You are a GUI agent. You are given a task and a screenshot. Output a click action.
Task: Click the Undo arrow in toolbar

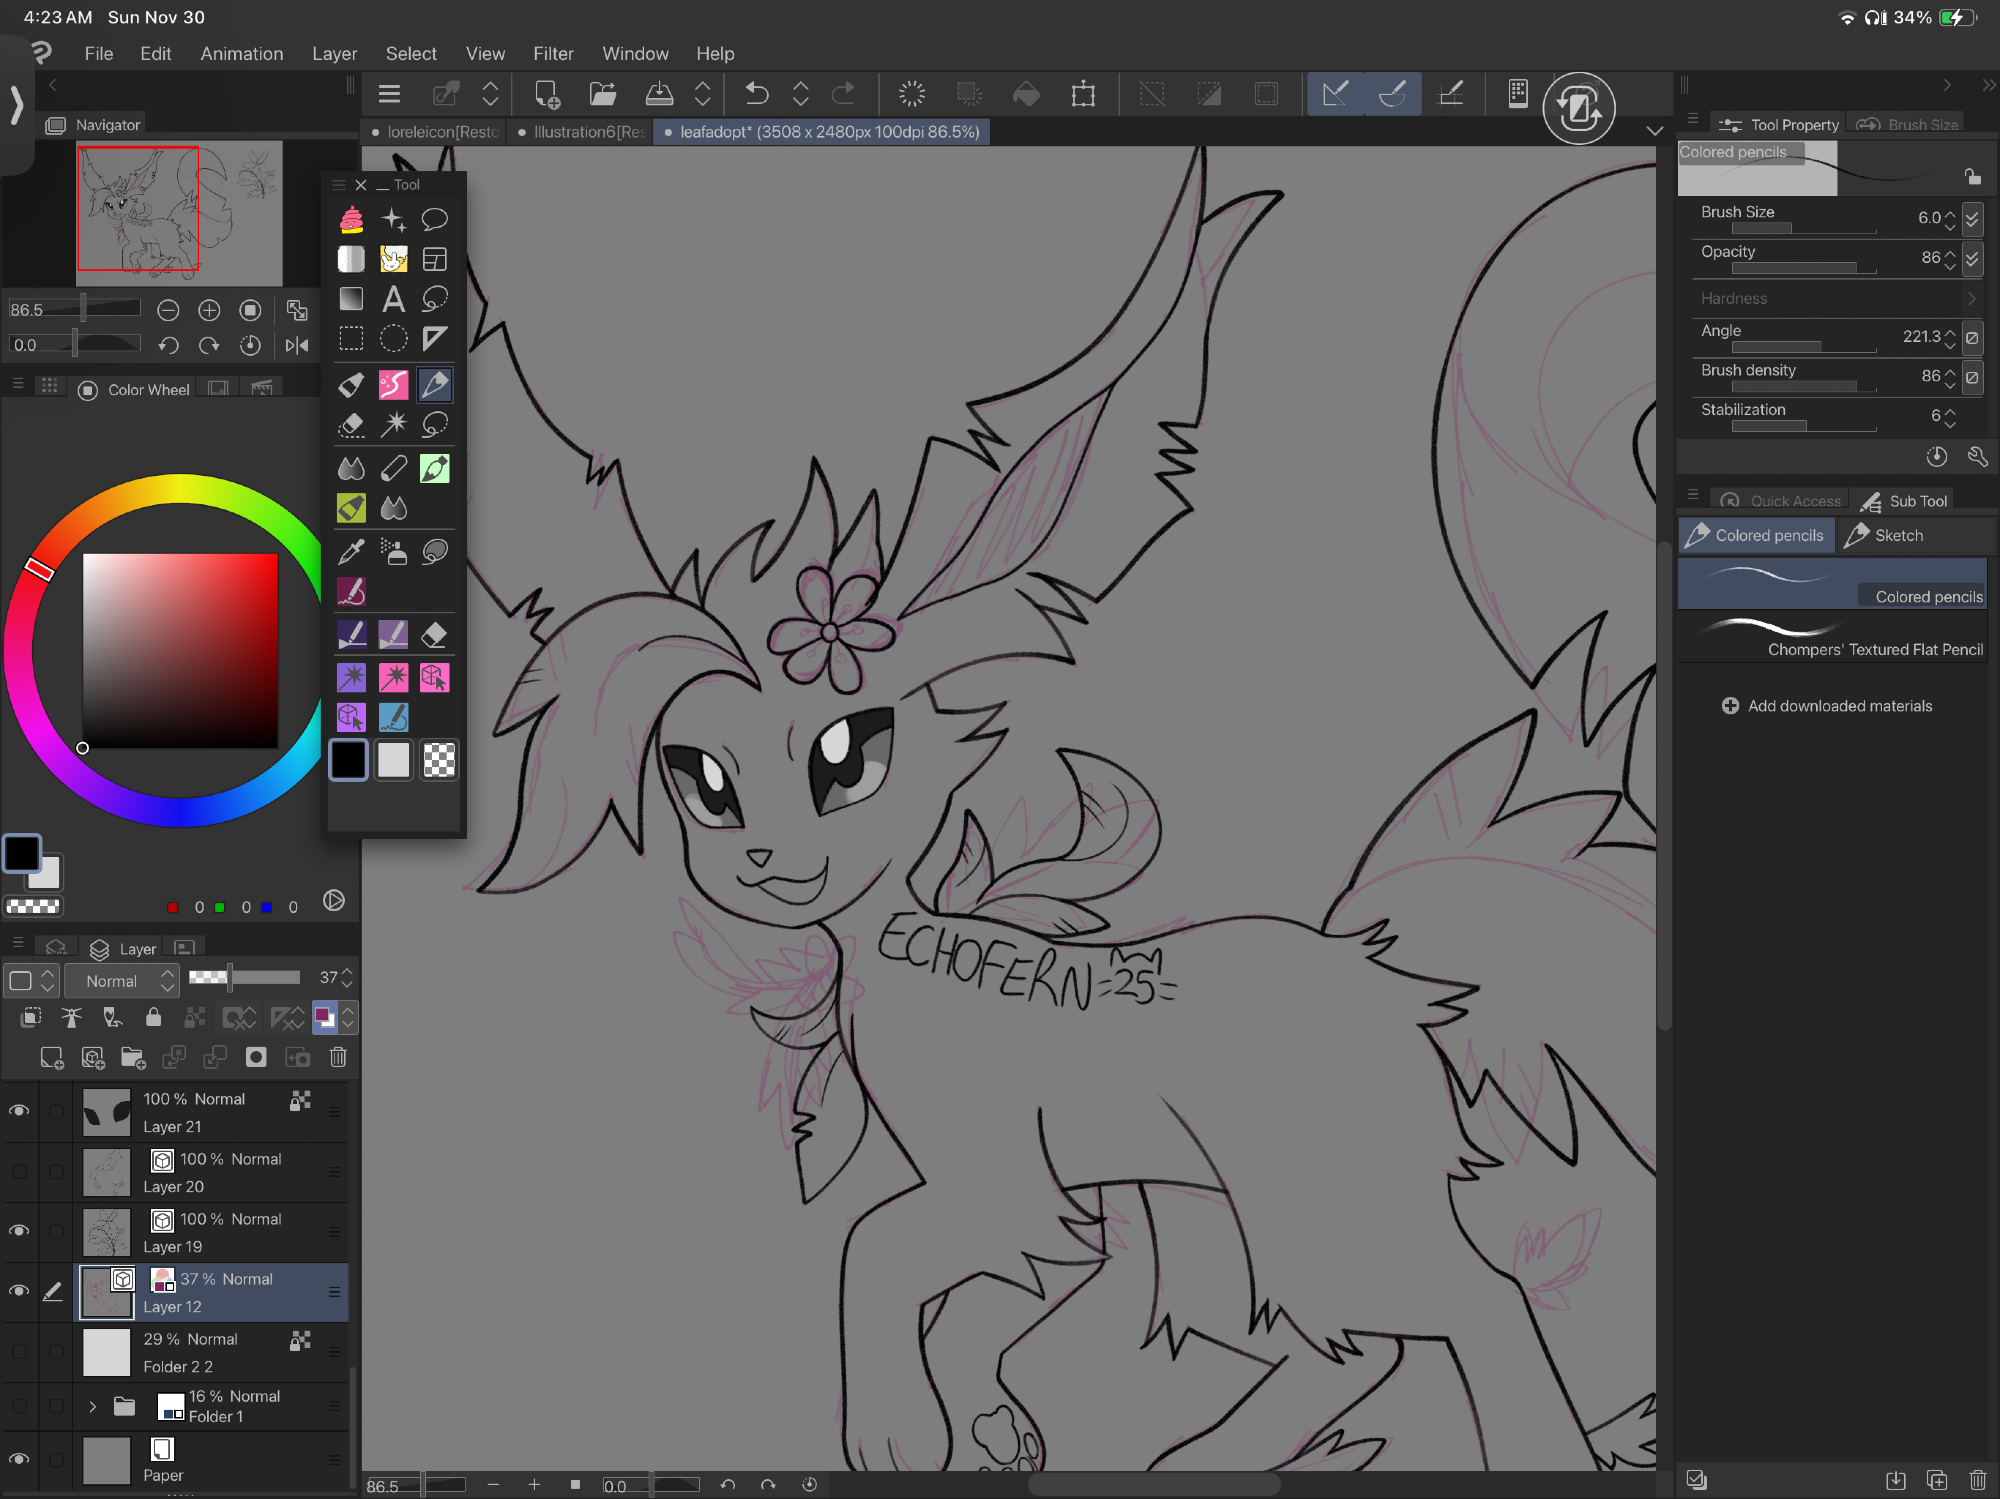[757, 94]
